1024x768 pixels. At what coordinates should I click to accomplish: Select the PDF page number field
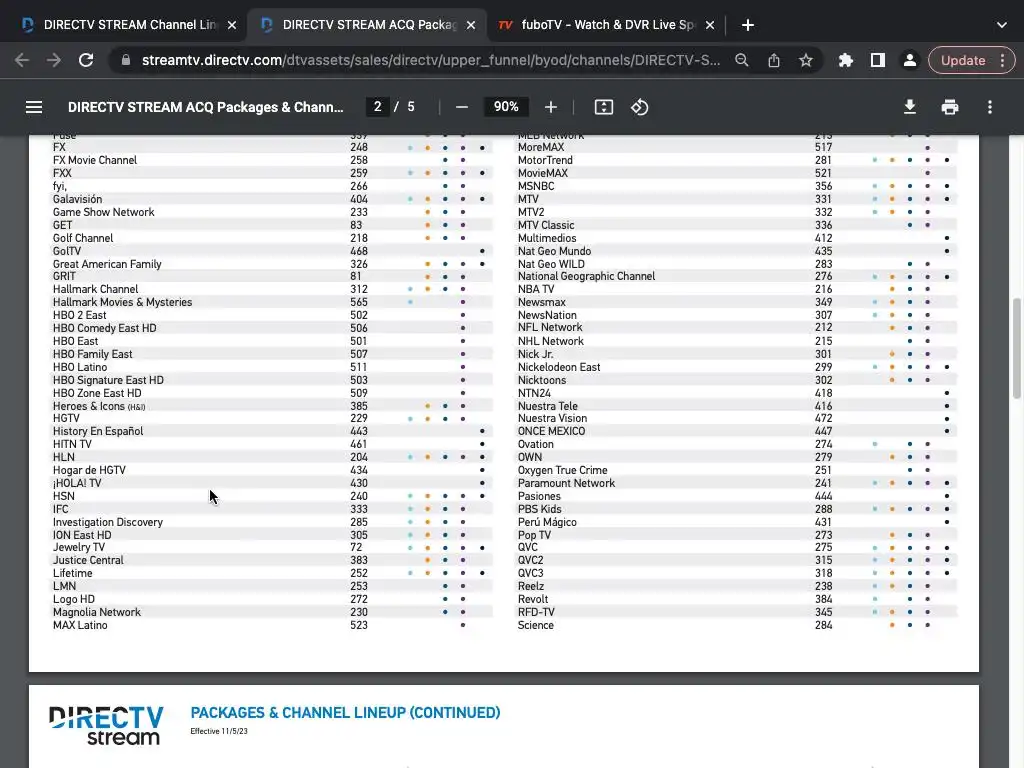(x=377, y=106)
